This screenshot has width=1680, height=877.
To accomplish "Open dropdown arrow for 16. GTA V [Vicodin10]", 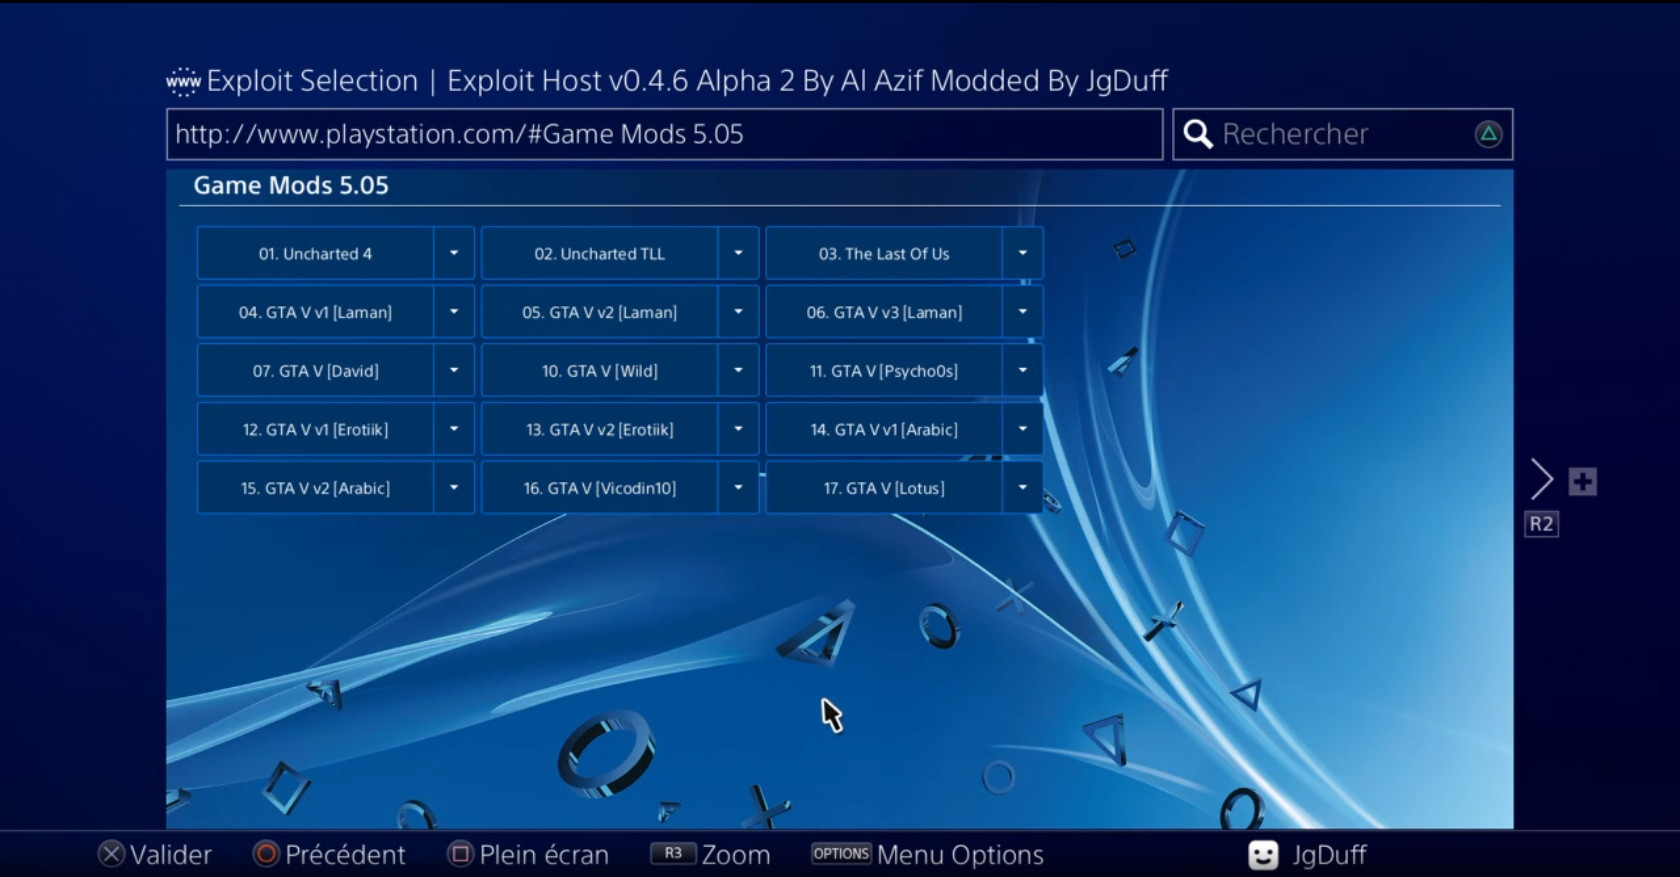I will tap(738, 488).
